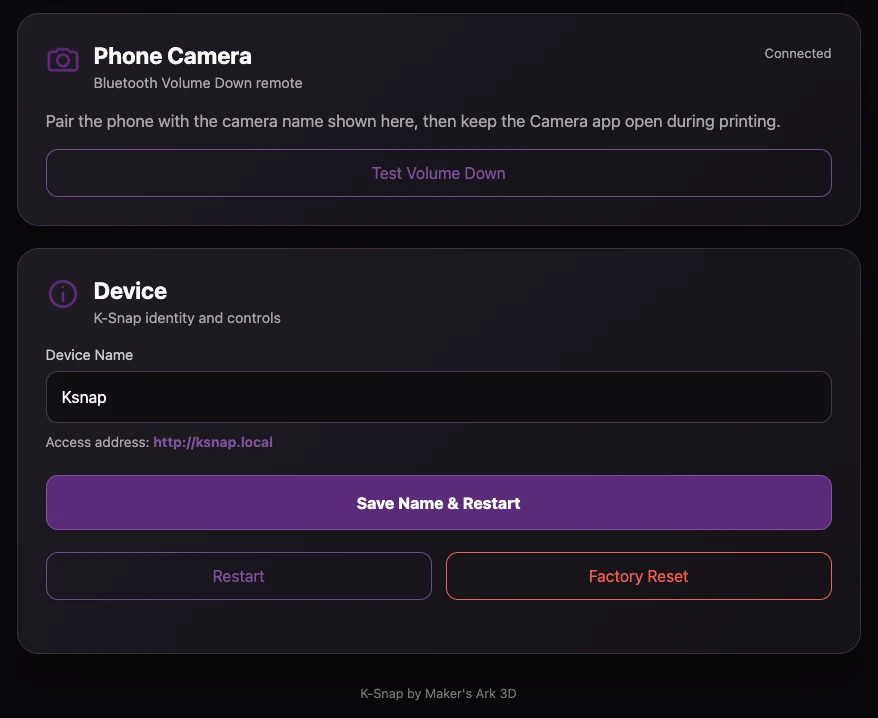Screen dimensions: 878x718
Task: Click the K-Snap identity and controls subtitle
Action: pos(187,318)
